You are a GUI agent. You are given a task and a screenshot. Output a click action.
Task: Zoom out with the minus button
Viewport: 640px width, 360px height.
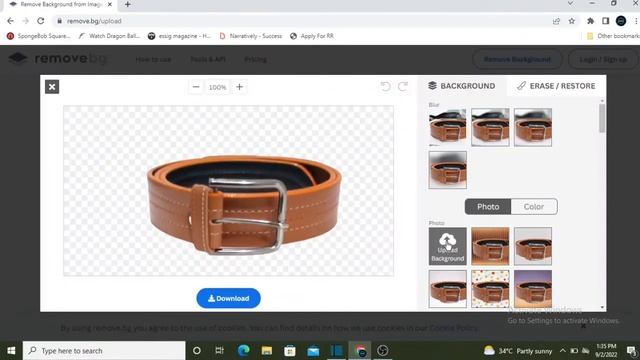[196, 87]
